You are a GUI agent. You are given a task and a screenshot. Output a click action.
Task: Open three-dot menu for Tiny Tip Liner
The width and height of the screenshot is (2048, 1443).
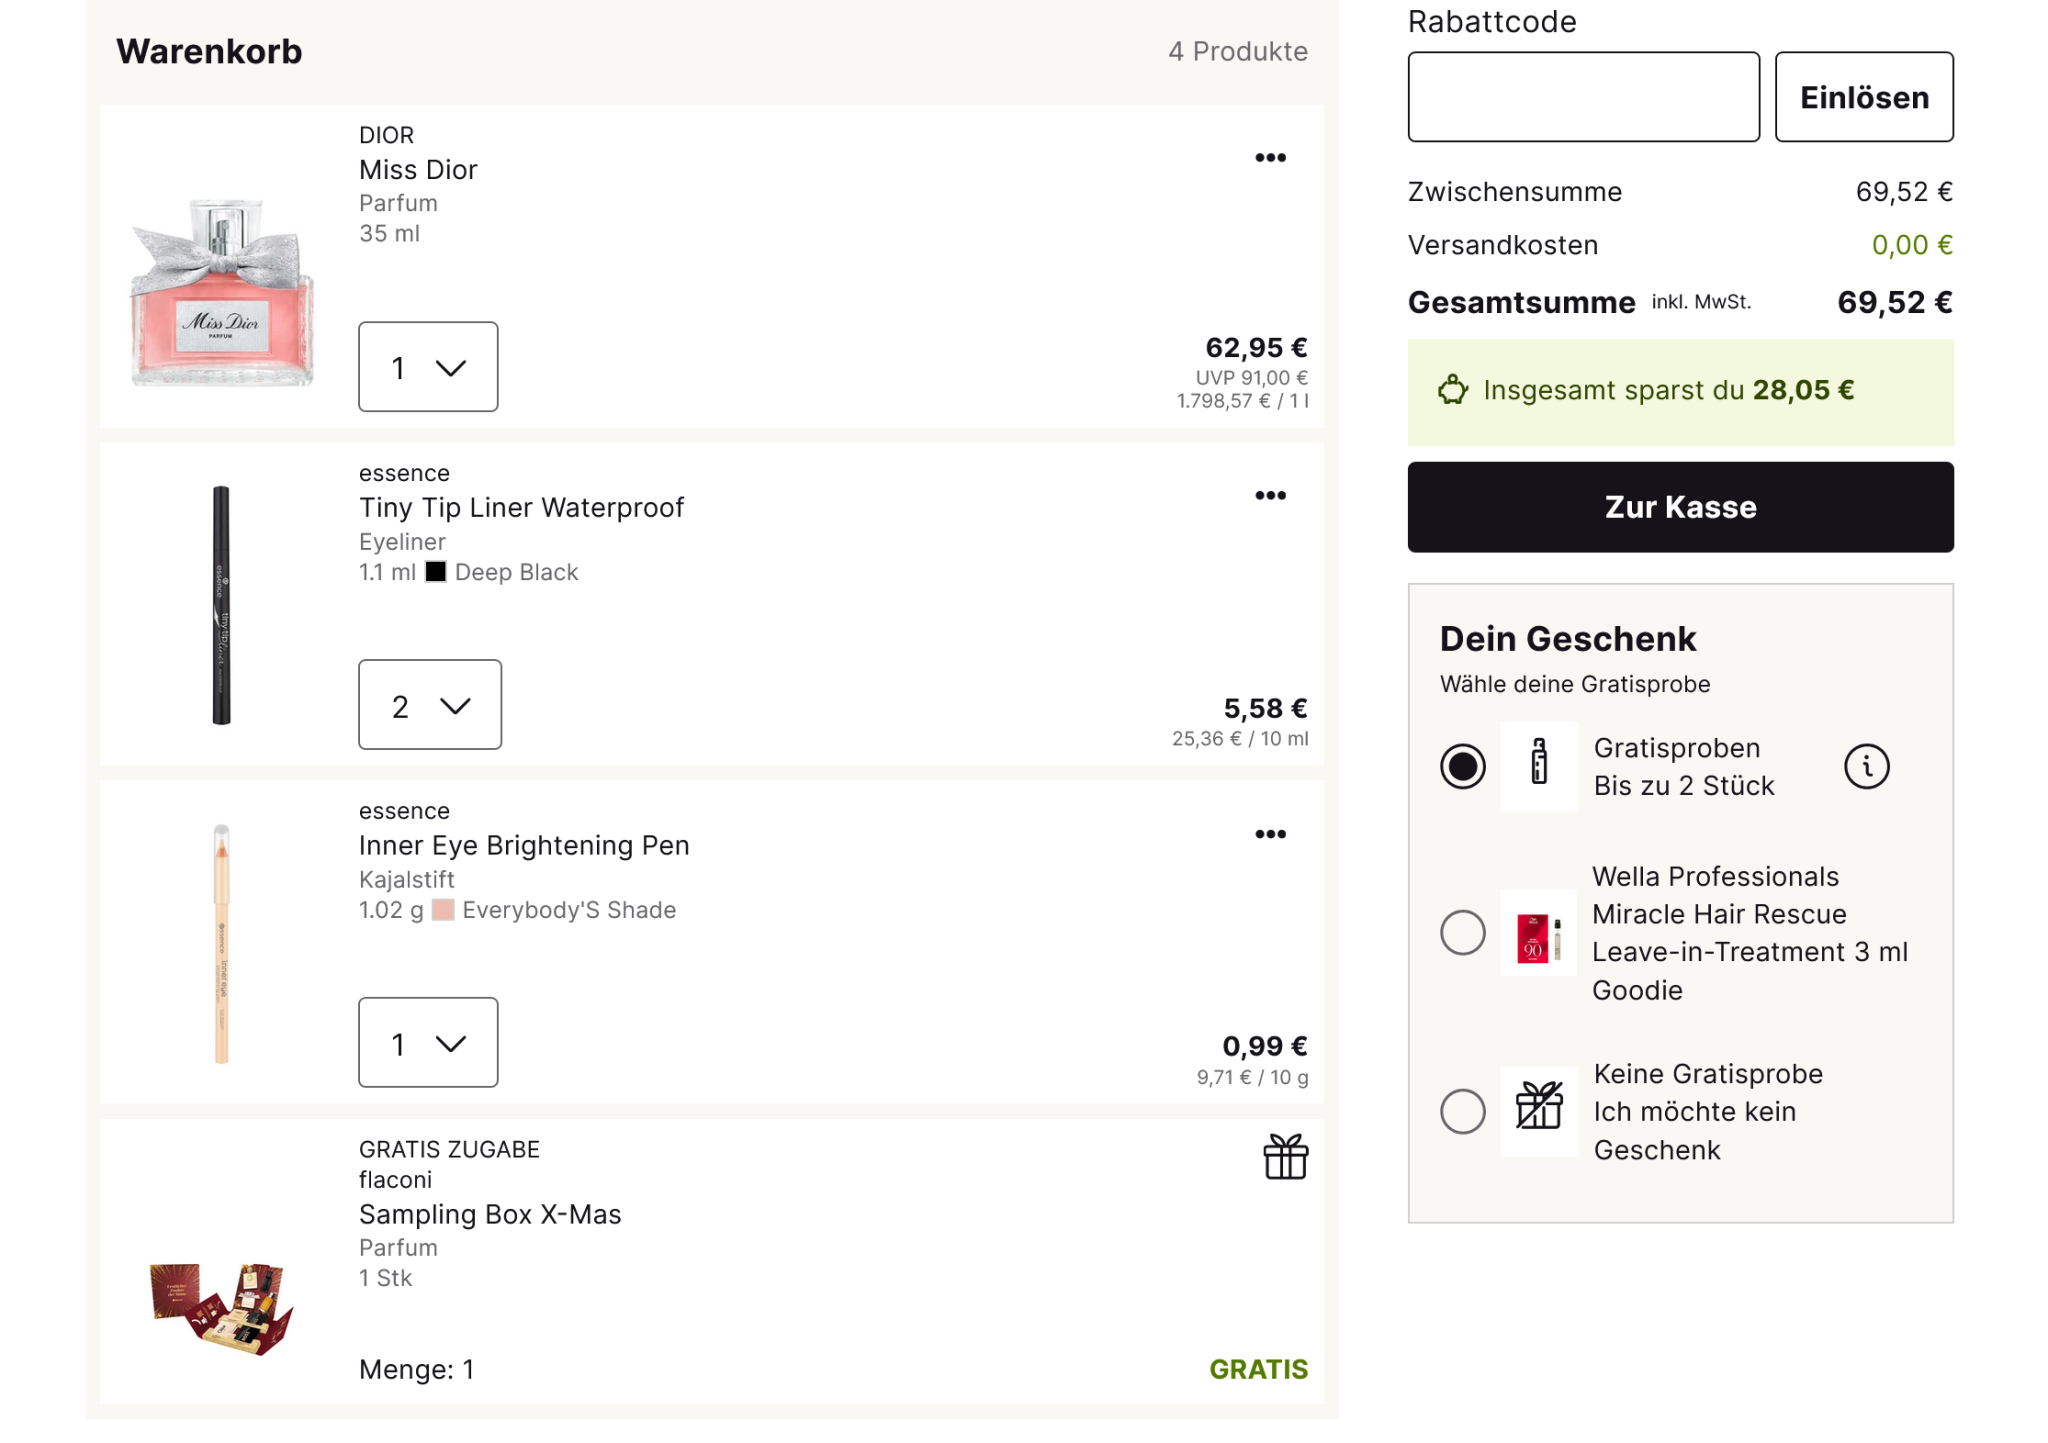(x=1270, y=496)
